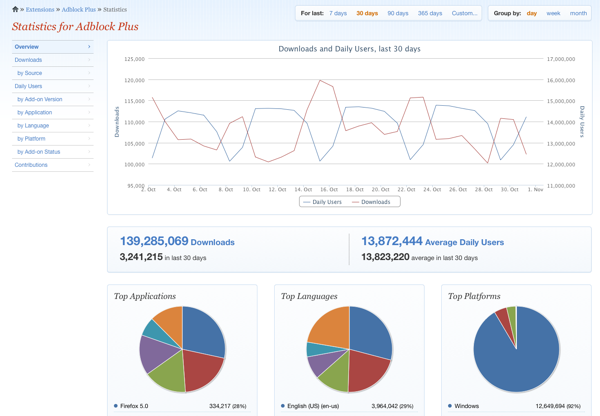Click the chevron on by Language row
Viewport: 600px width, 416px height.
pos(89,126)
